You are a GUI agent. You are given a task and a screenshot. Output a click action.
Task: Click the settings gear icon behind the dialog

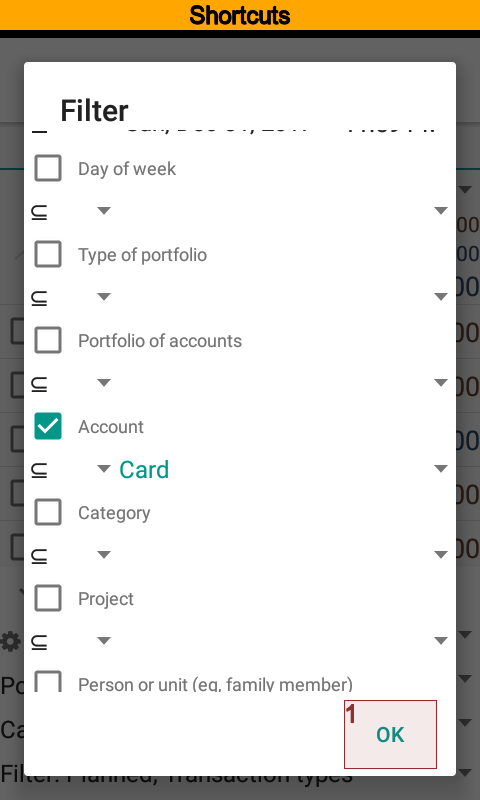tap(10, 641)
